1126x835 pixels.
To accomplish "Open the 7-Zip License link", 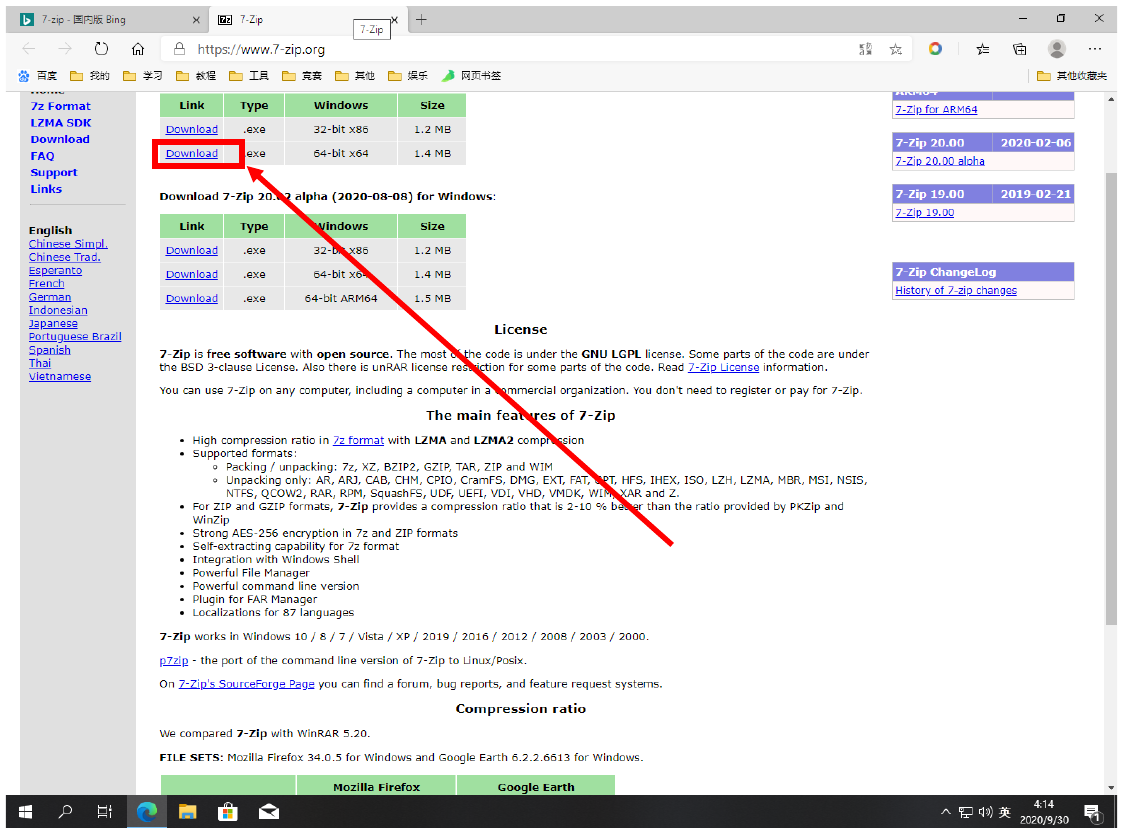I will 723,367.
